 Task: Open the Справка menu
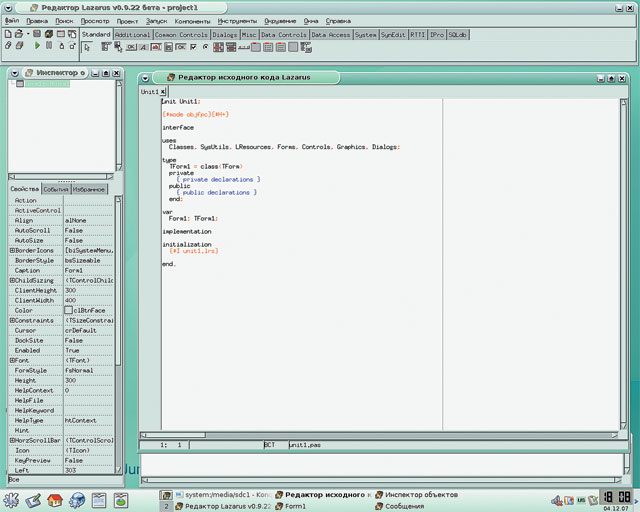coord(338,21)
